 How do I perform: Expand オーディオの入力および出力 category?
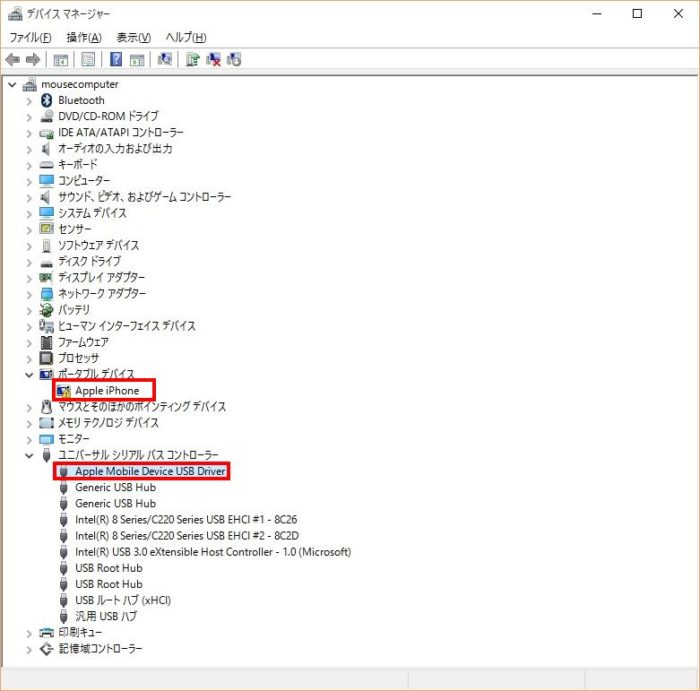pyautogui.click(x=29, y=149)
